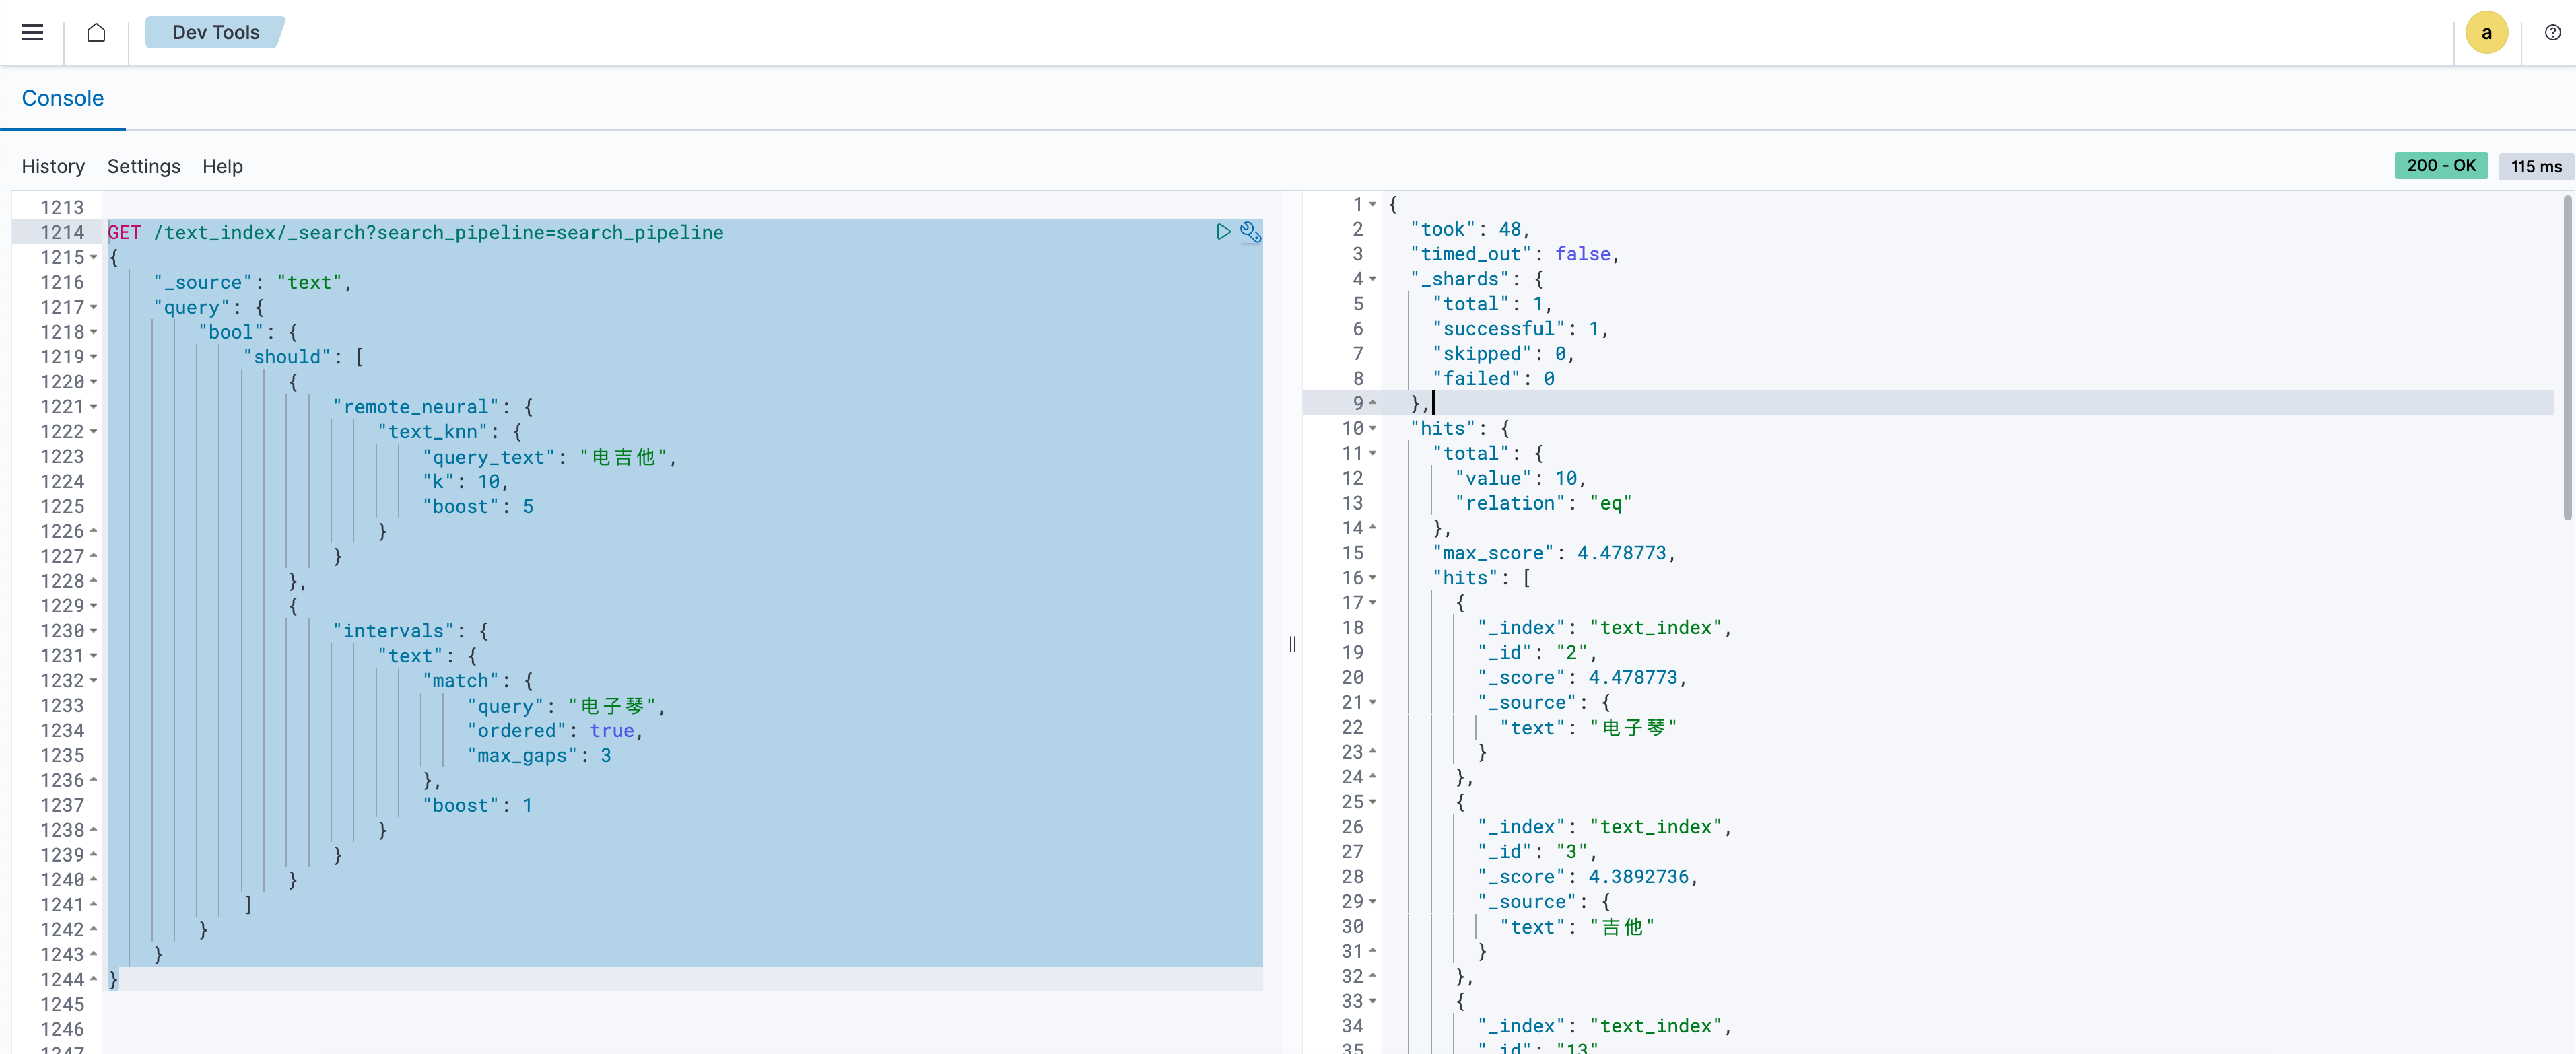Collapse the _shards block at output line 4

click(x=1373, y=279)
